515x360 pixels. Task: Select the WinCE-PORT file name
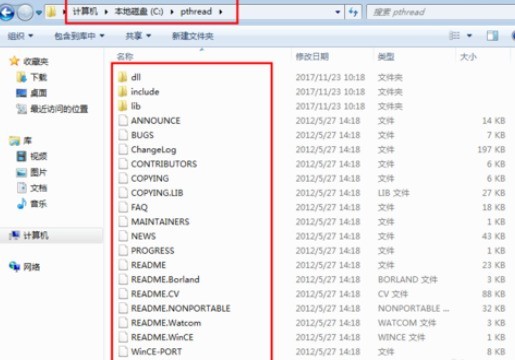click(156, 351)
